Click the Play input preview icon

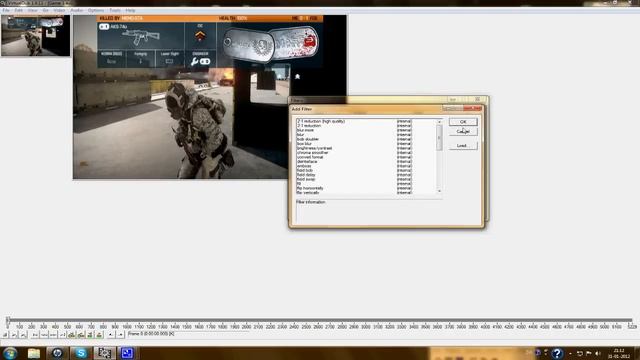[14, 335]
